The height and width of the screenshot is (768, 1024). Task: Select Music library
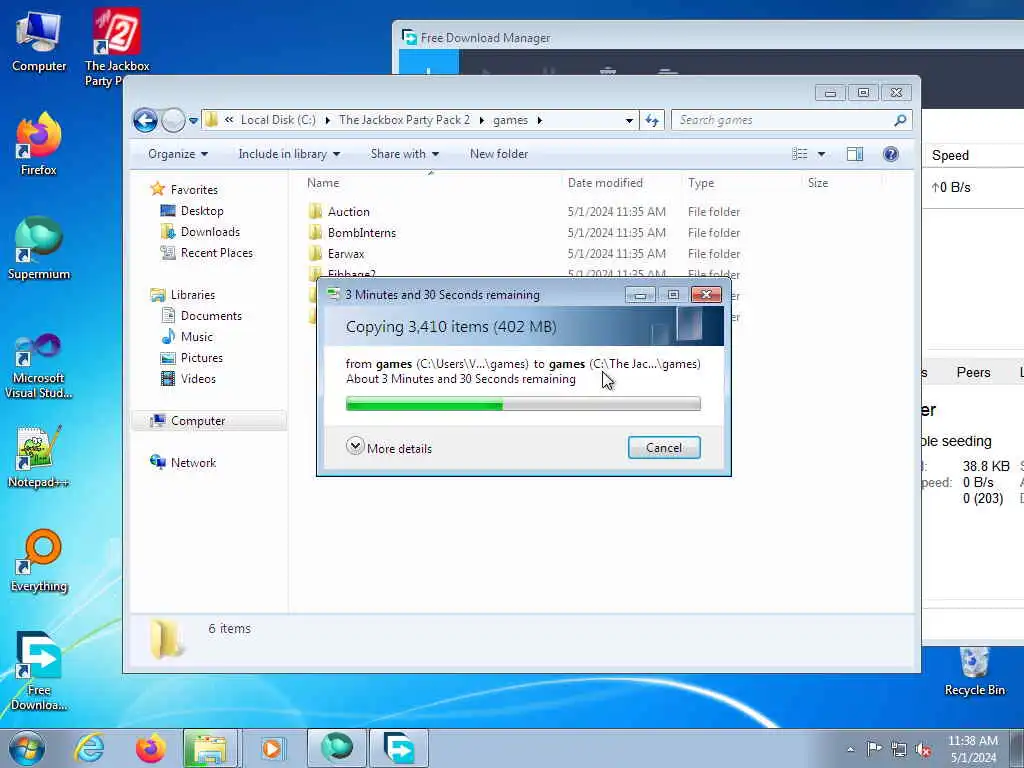(197, 337)
